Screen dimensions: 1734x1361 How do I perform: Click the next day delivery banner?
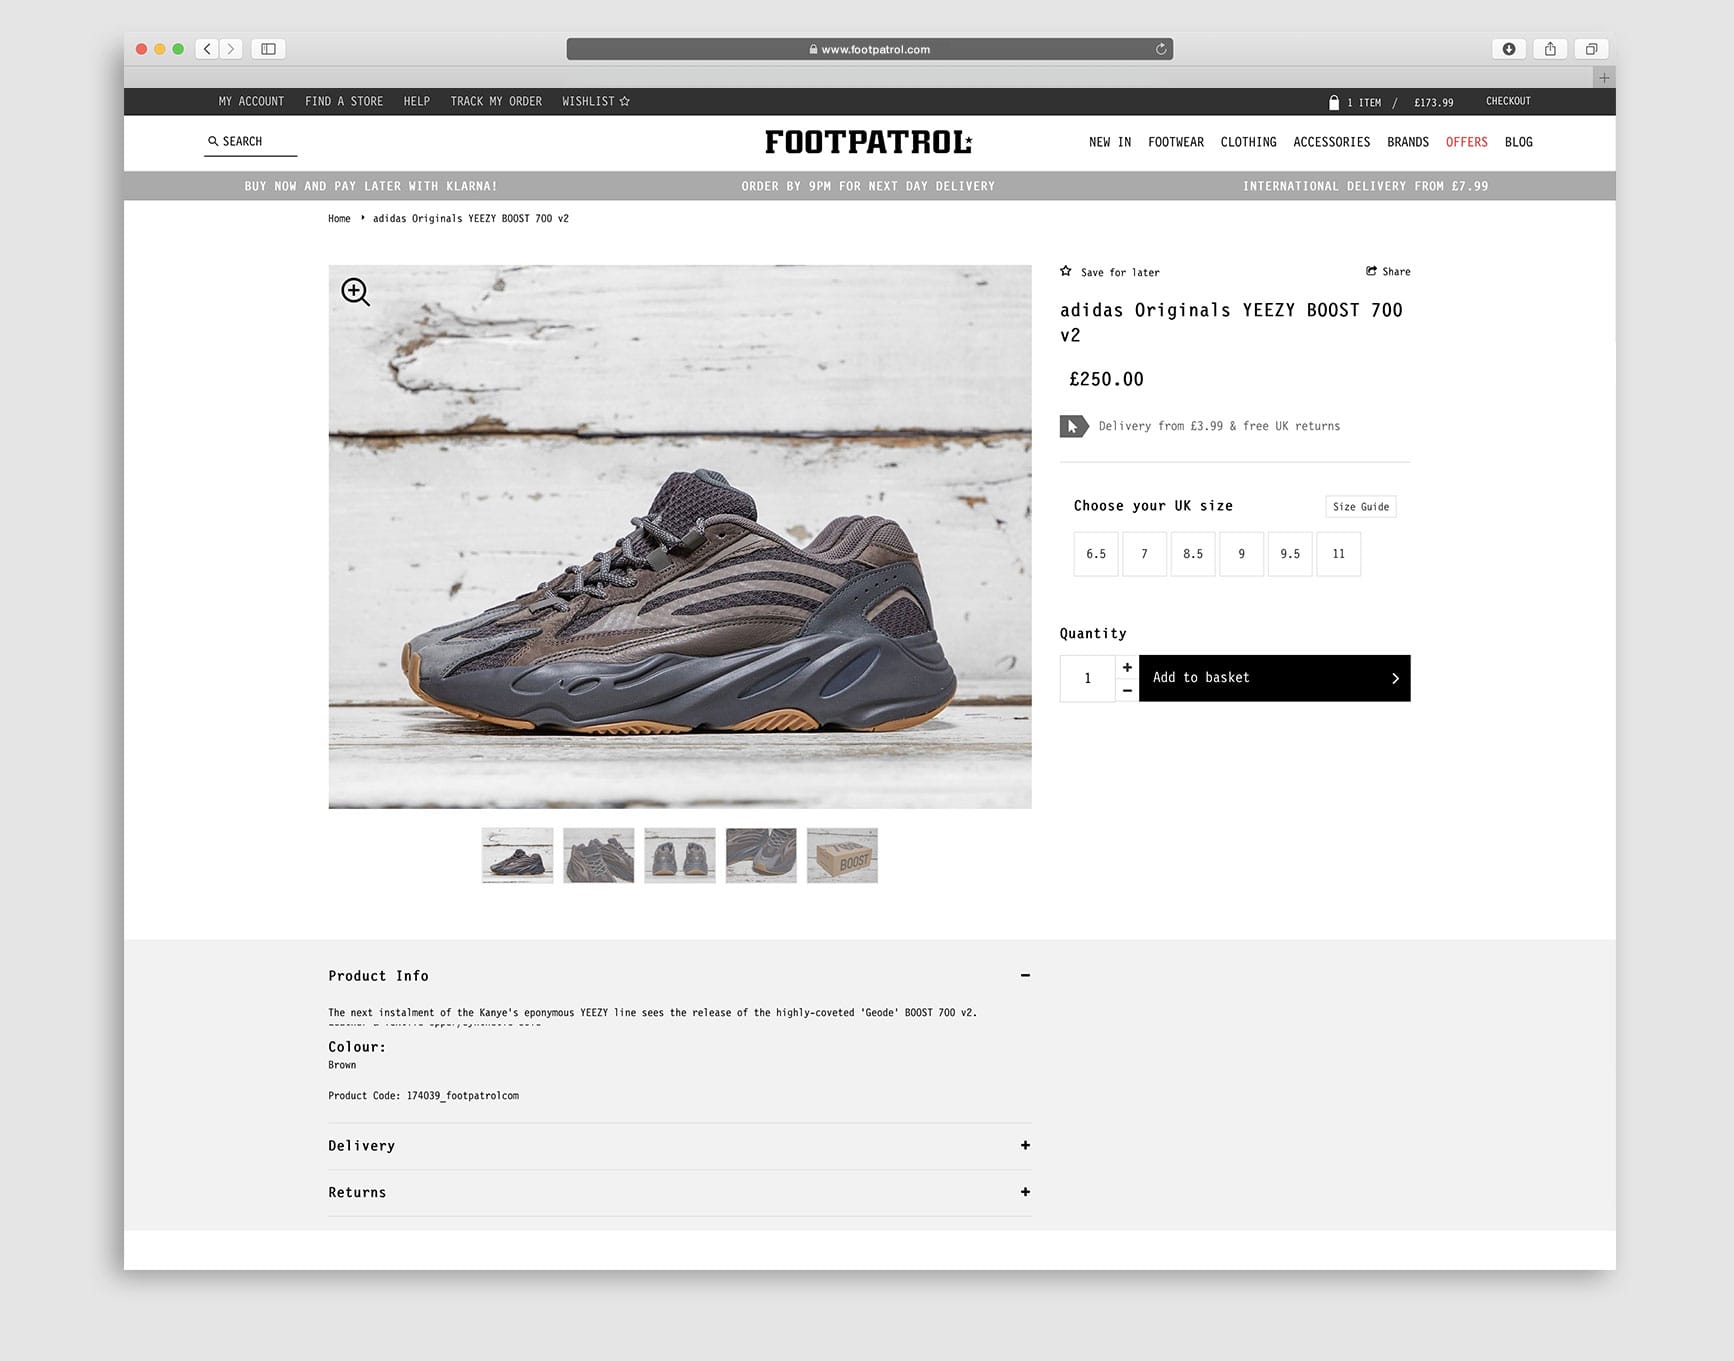click(868, 186)
